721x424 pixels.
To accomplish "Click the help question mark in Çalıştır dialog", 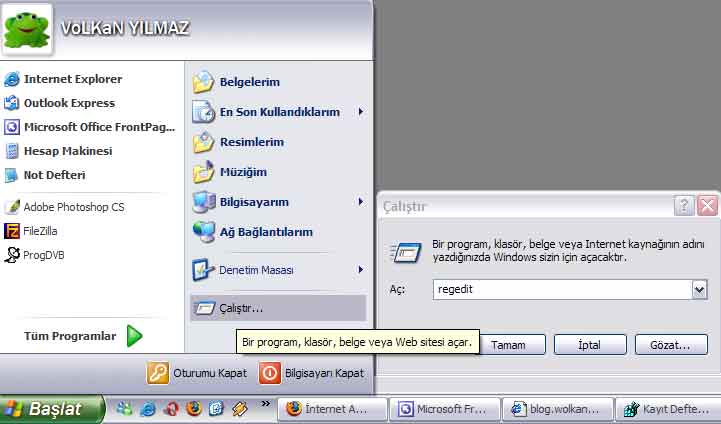I will (684, 206).
